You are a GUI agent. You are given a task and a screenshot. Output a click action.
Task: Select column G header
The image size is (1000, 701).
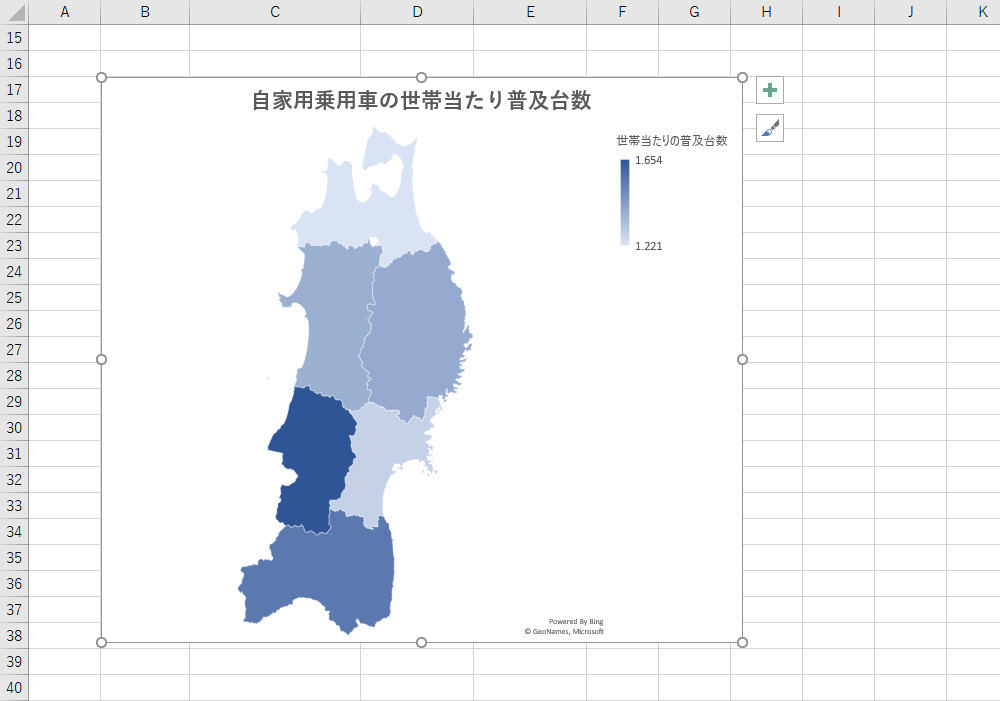tap(695, 12)
